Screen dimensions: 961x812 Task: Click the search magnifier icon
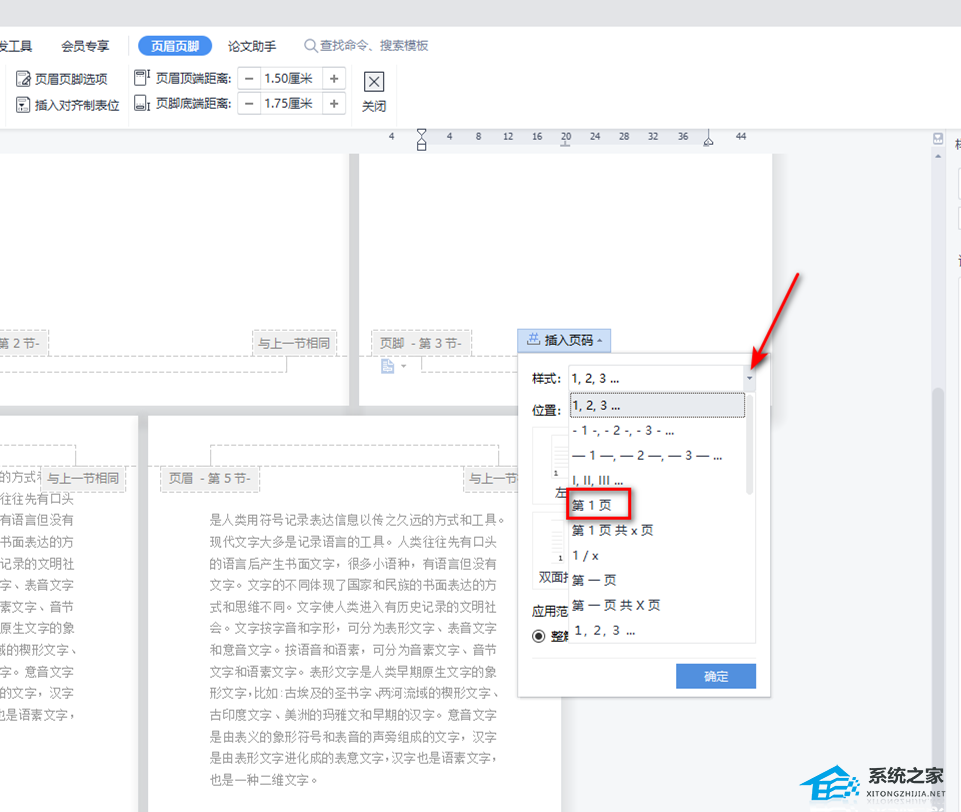pyautogui.click(x=310, y=46)
